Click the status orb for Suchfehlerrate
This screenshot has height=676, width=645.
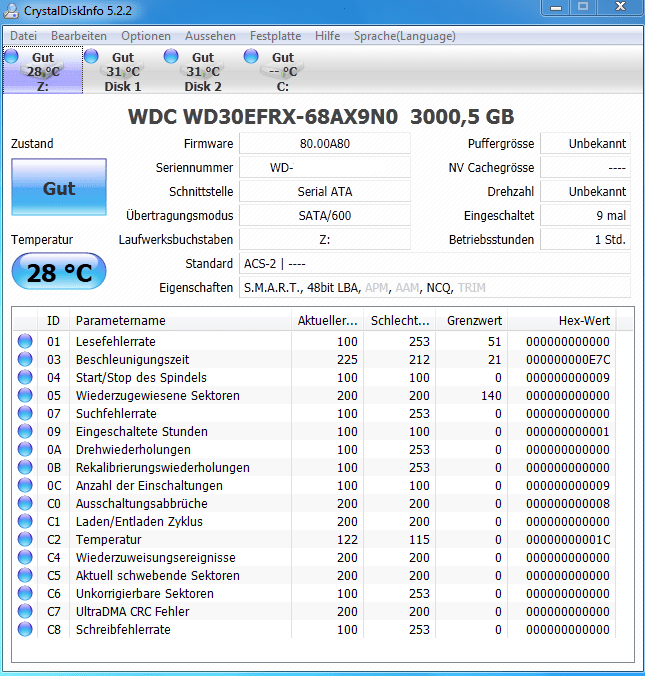(x=25, y=413)
